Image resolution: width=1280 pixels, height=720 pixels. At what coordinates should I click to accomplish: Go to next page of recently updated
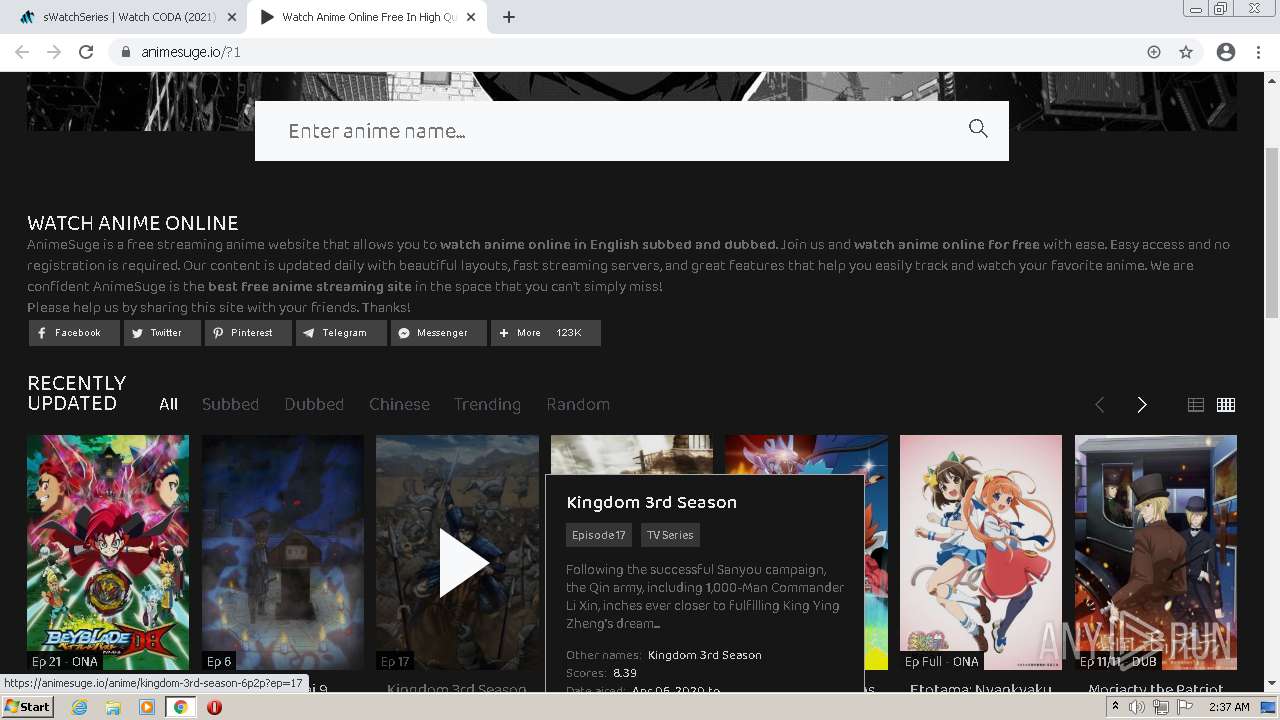pos(1142,404)
